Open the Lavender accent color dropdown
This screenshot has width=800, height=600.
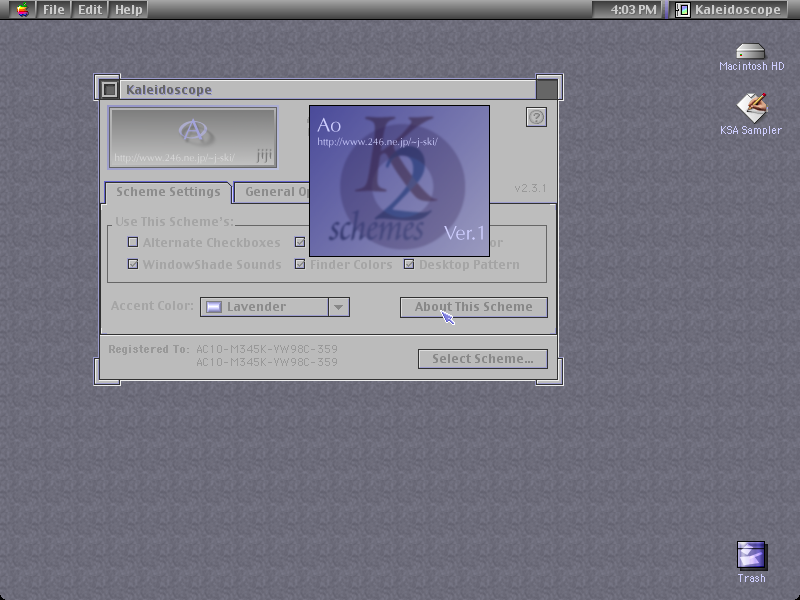point(274,307)
